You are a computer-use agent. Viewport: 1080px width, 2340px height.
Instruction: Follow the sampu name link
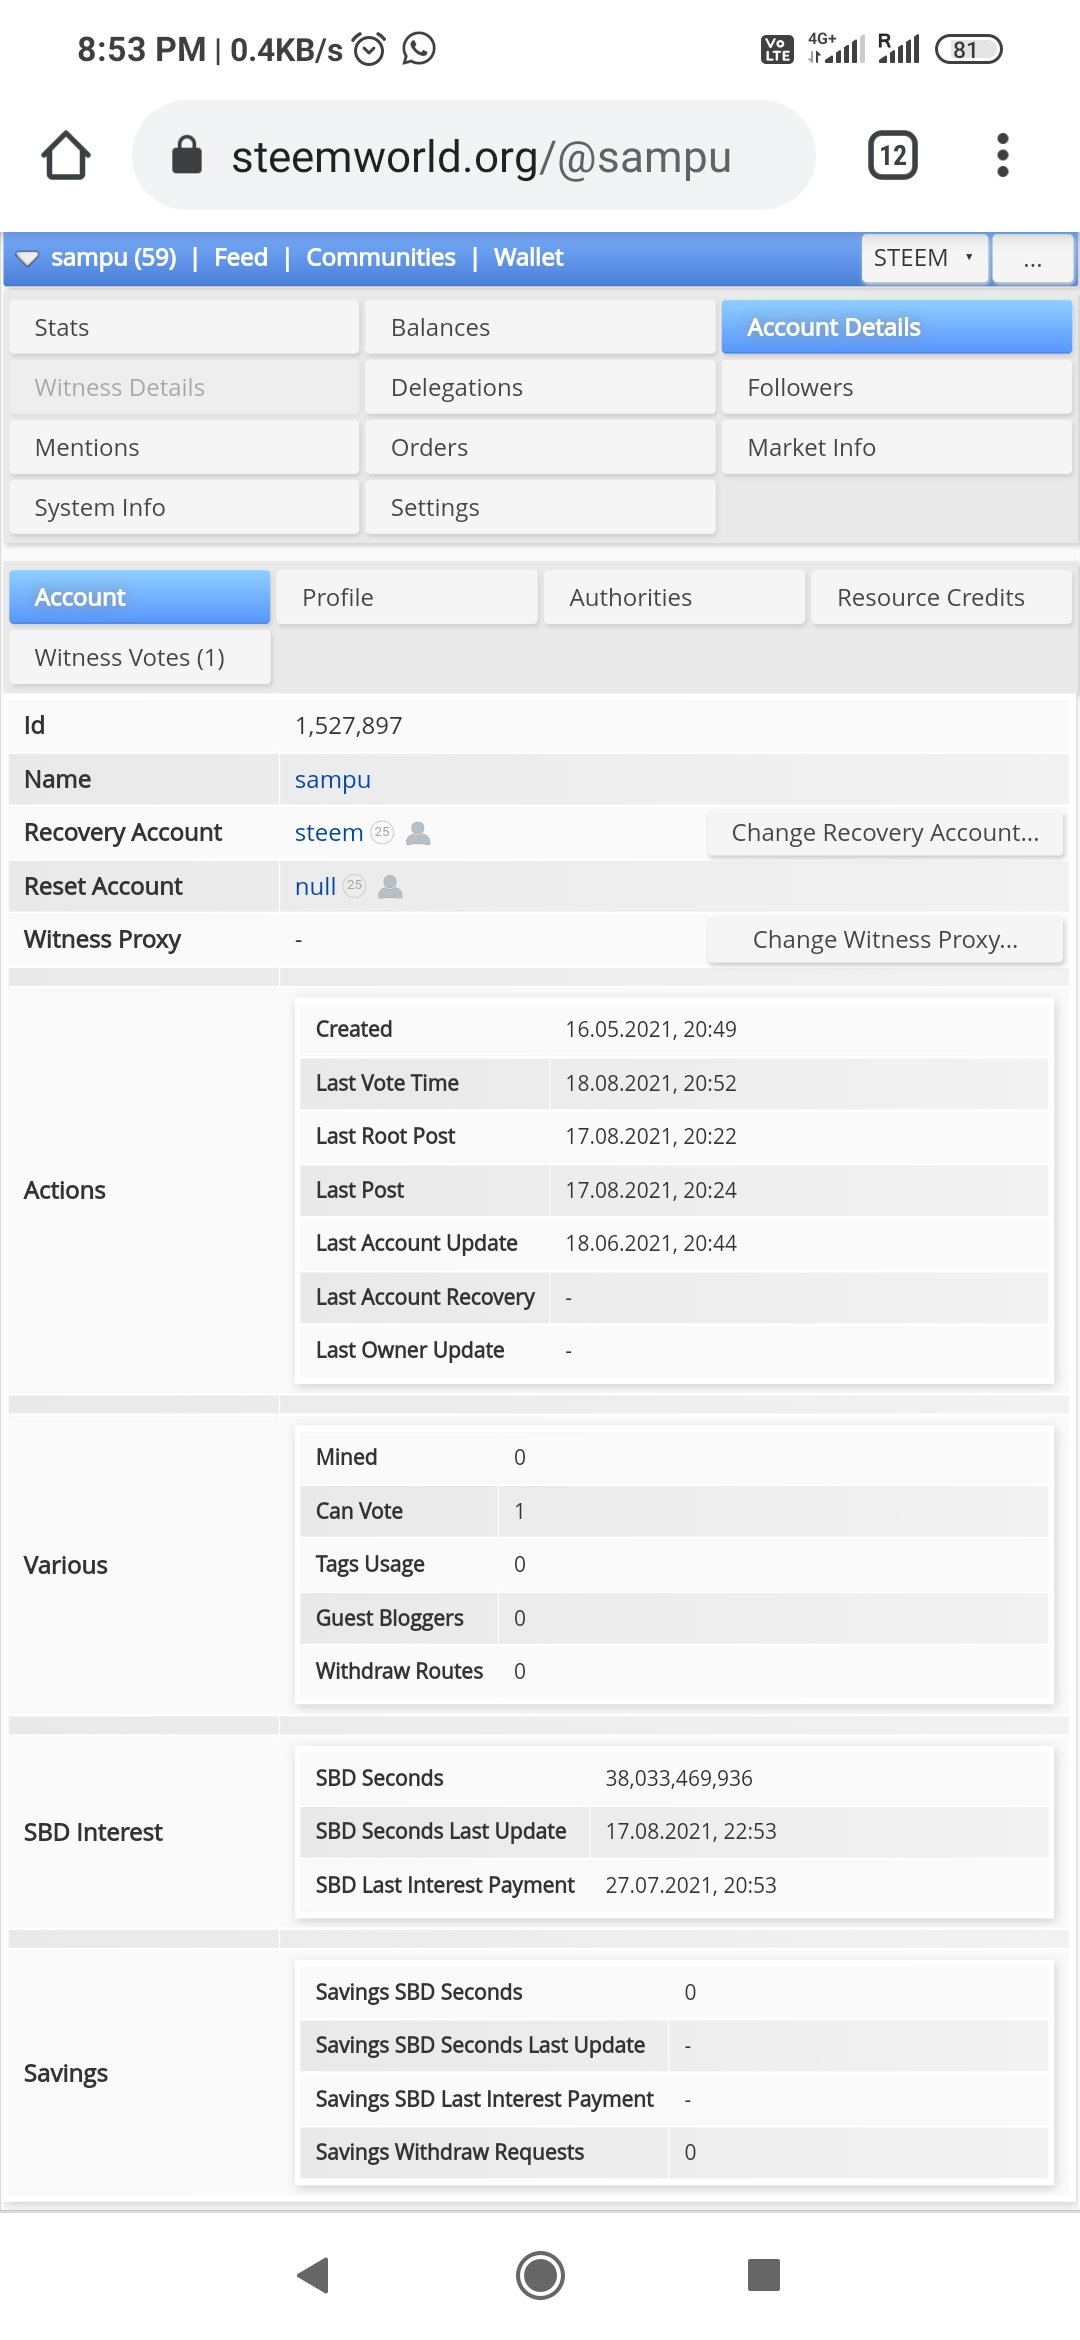coord(333,780)
